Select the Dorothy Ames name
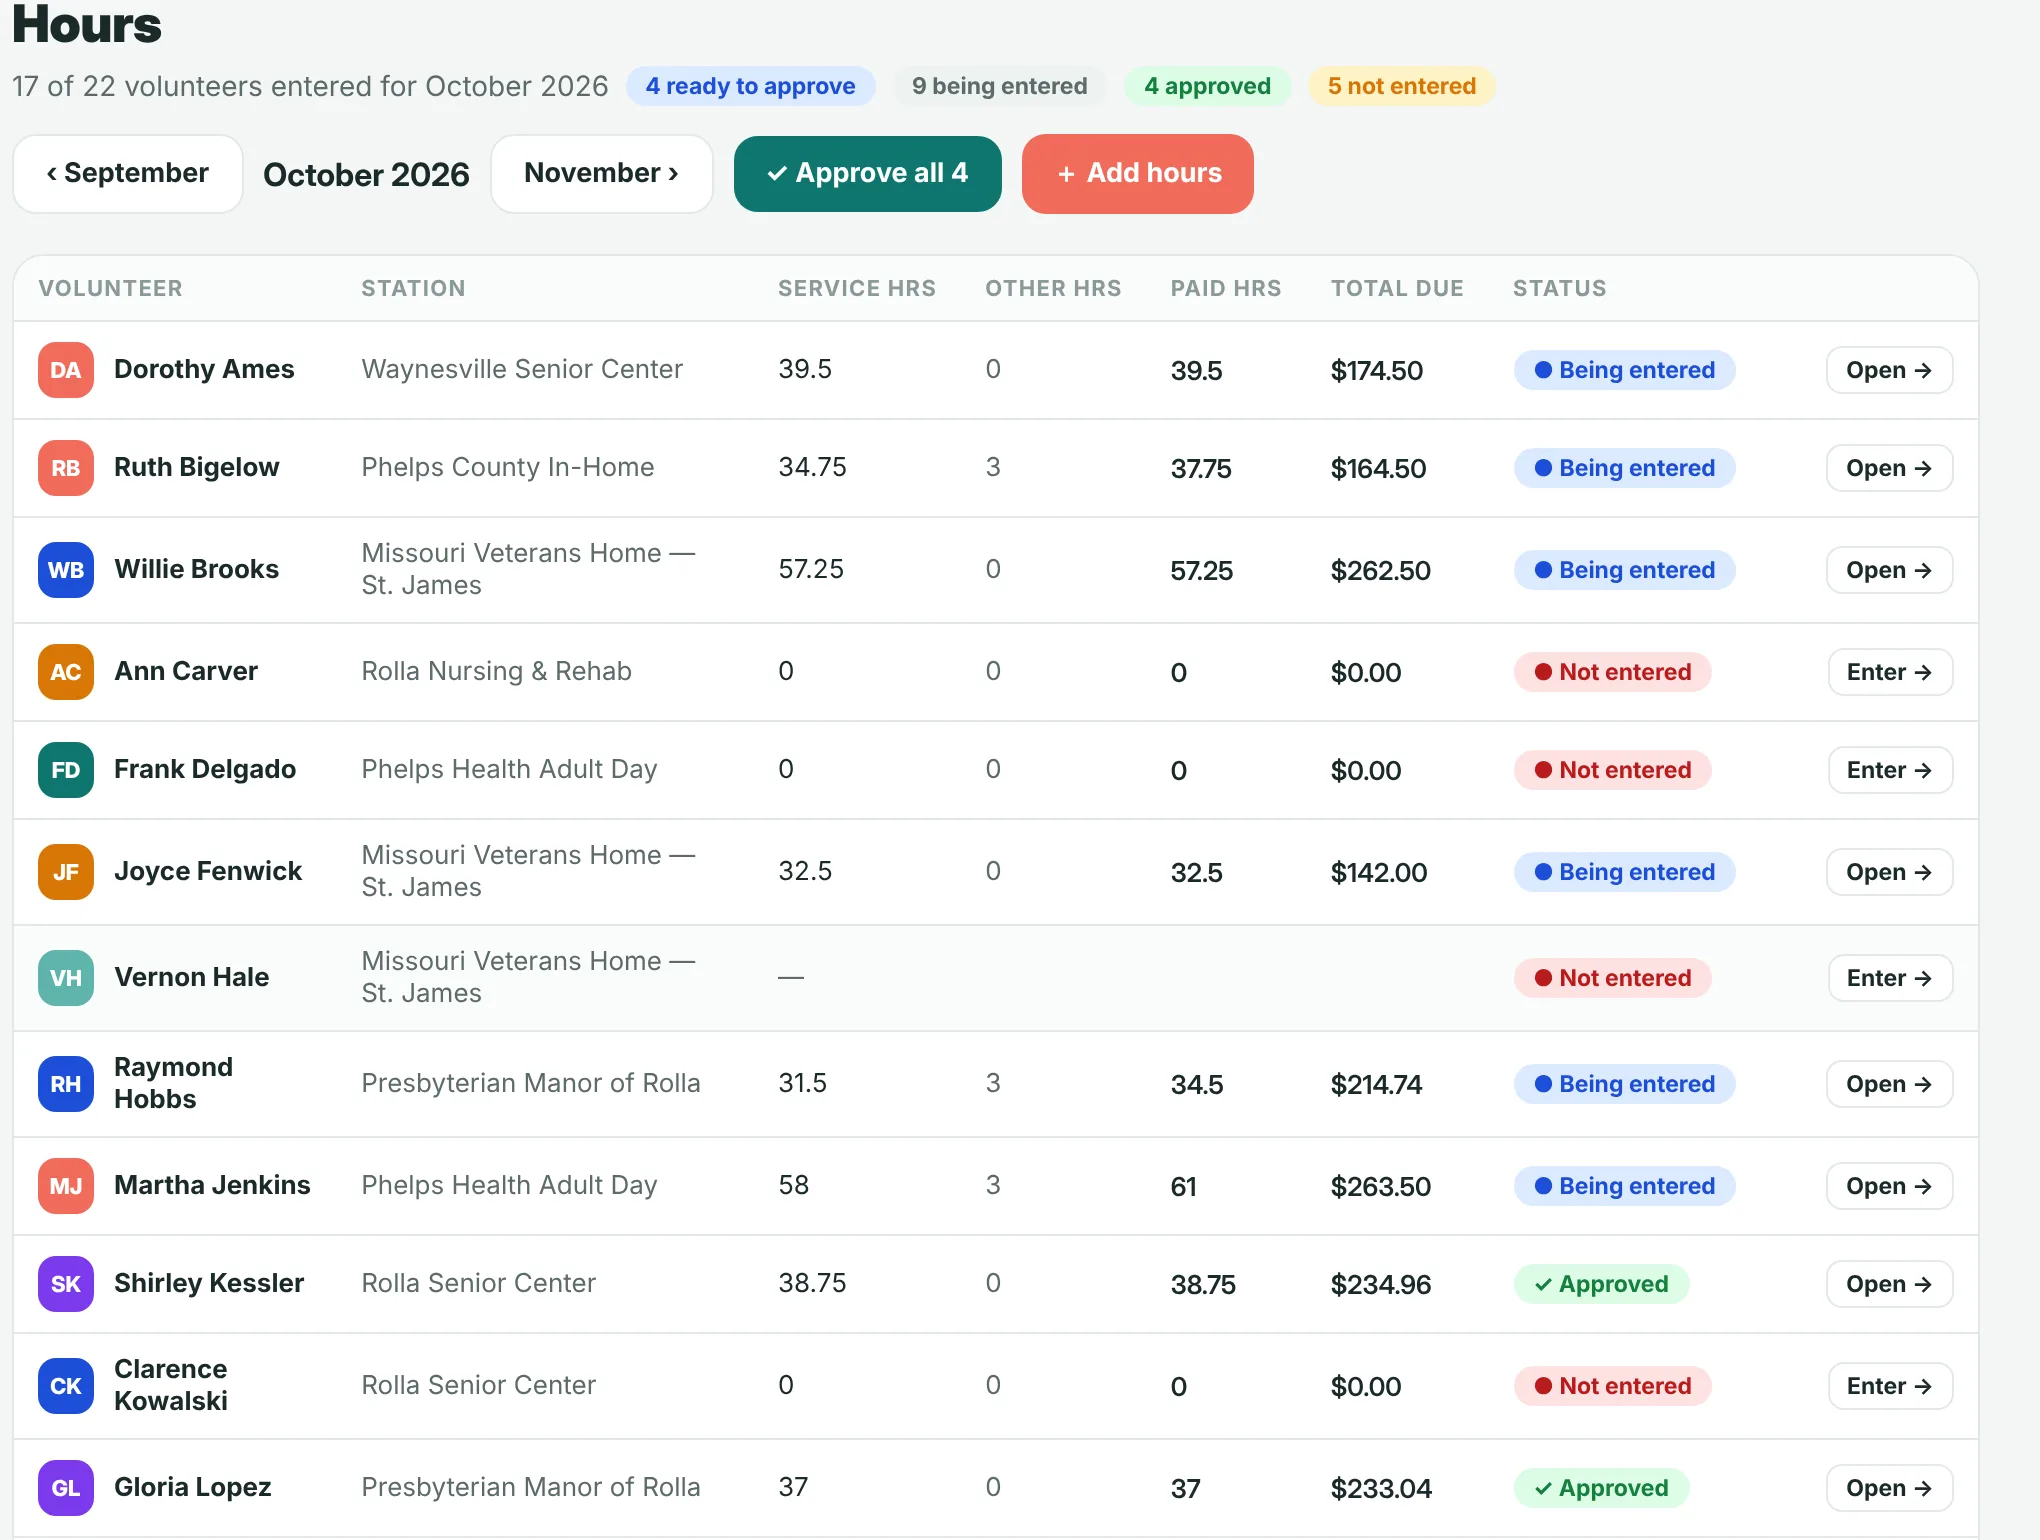 [204, 369]
